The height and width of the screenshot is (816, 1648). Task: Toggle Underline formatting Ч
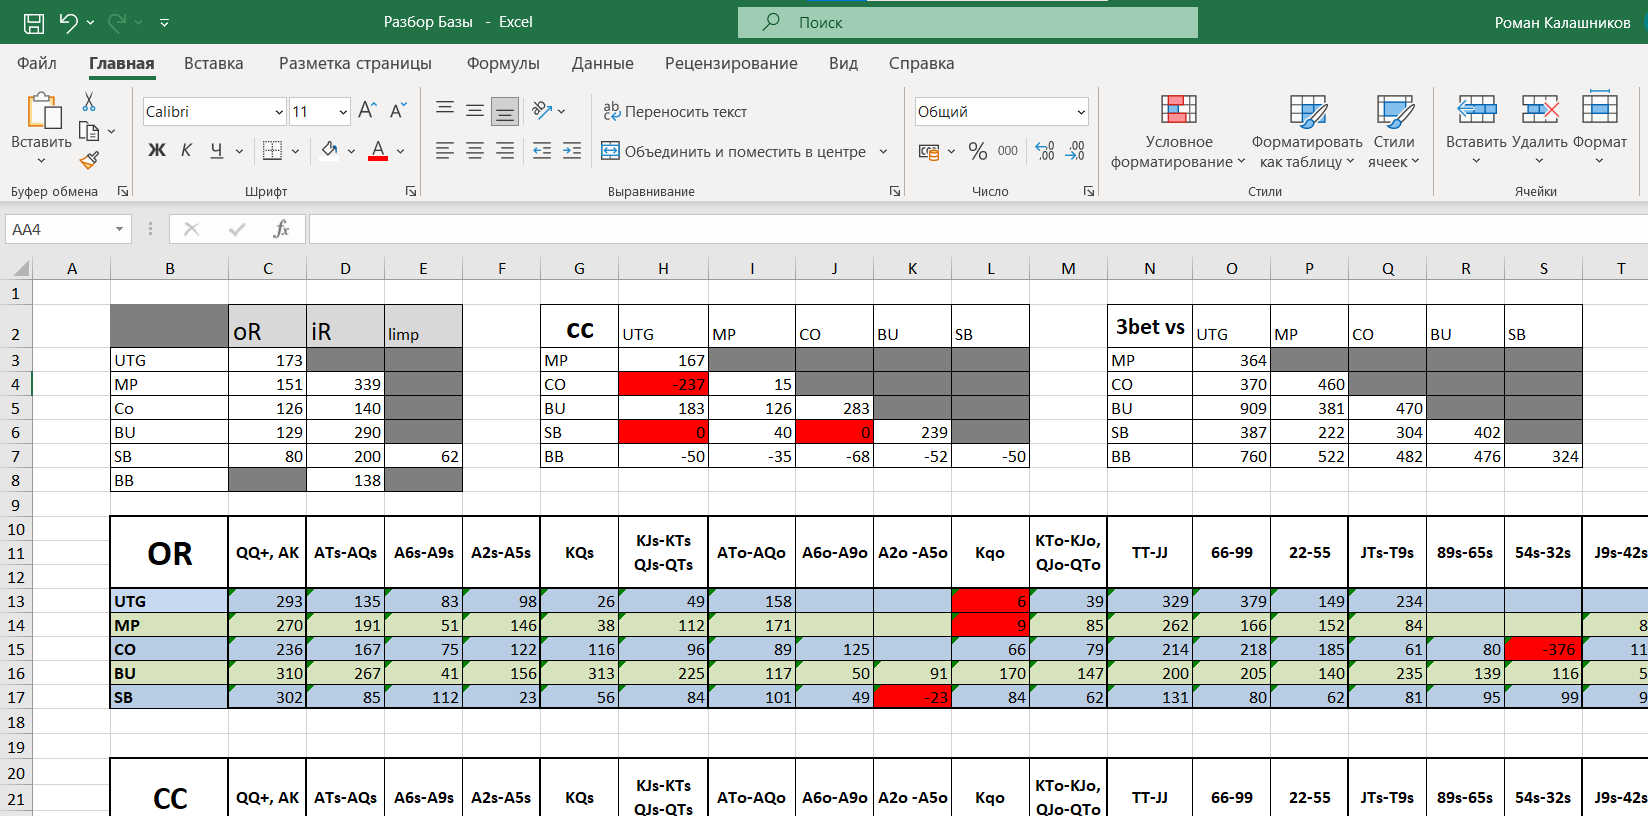[216, 151]
